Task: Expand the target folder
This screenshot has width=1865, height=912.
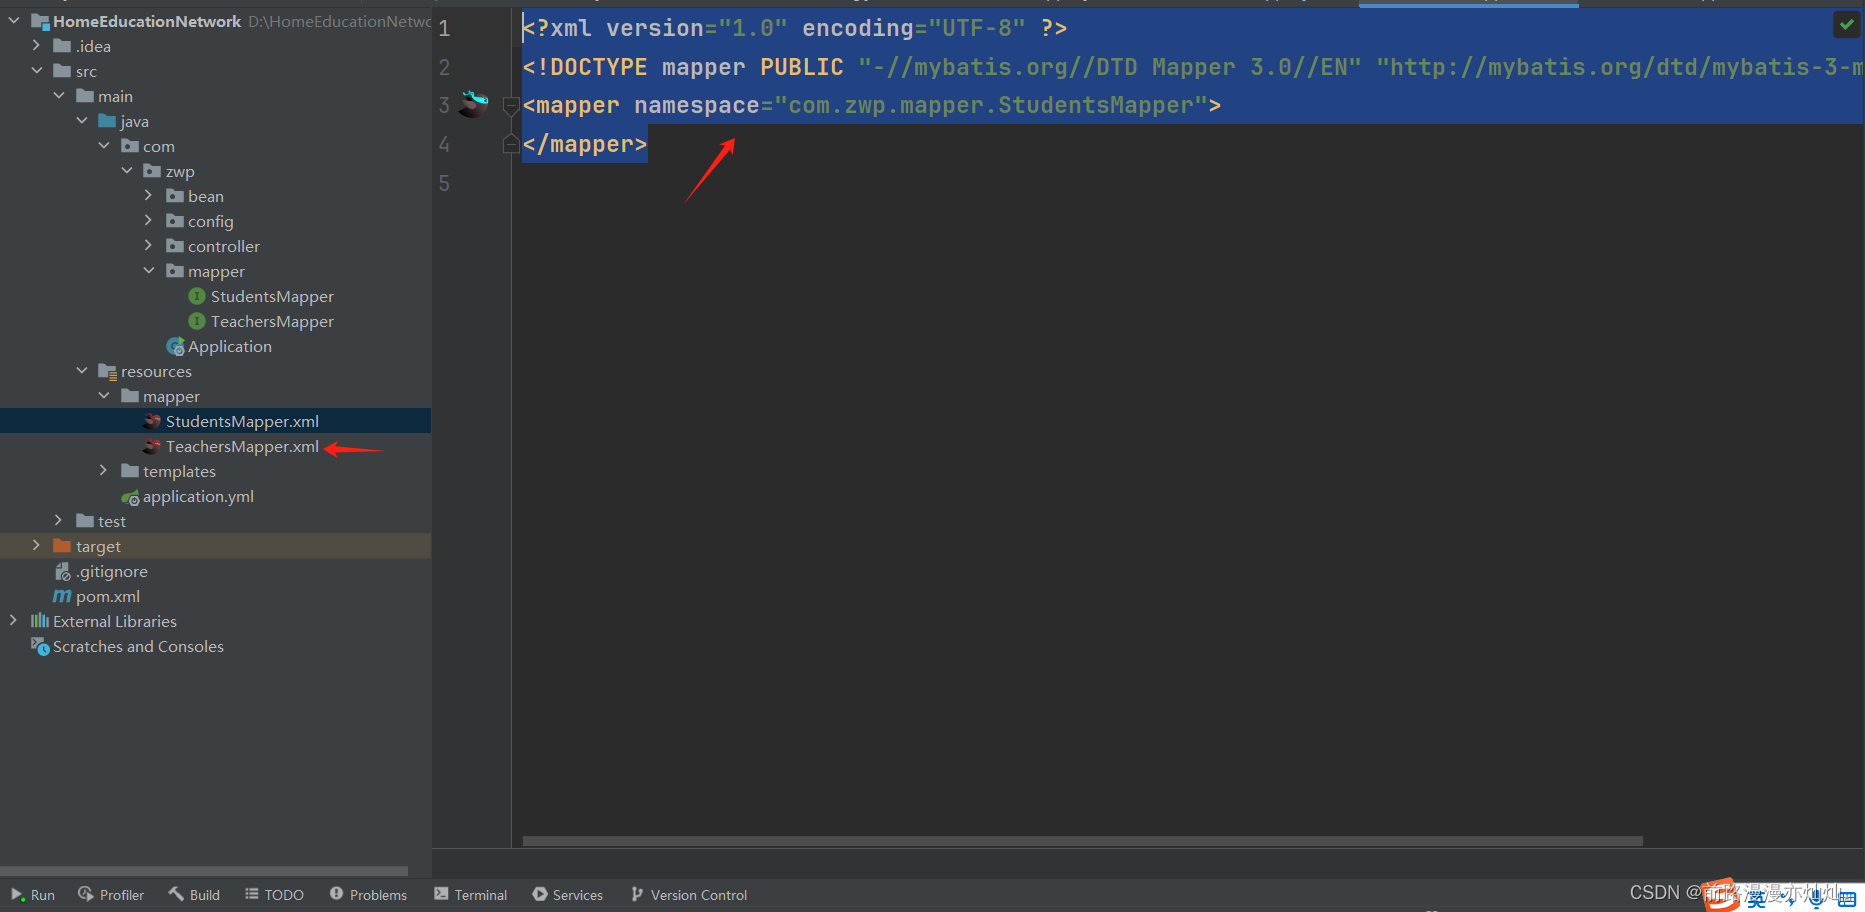Action: (x=37, y=545)
